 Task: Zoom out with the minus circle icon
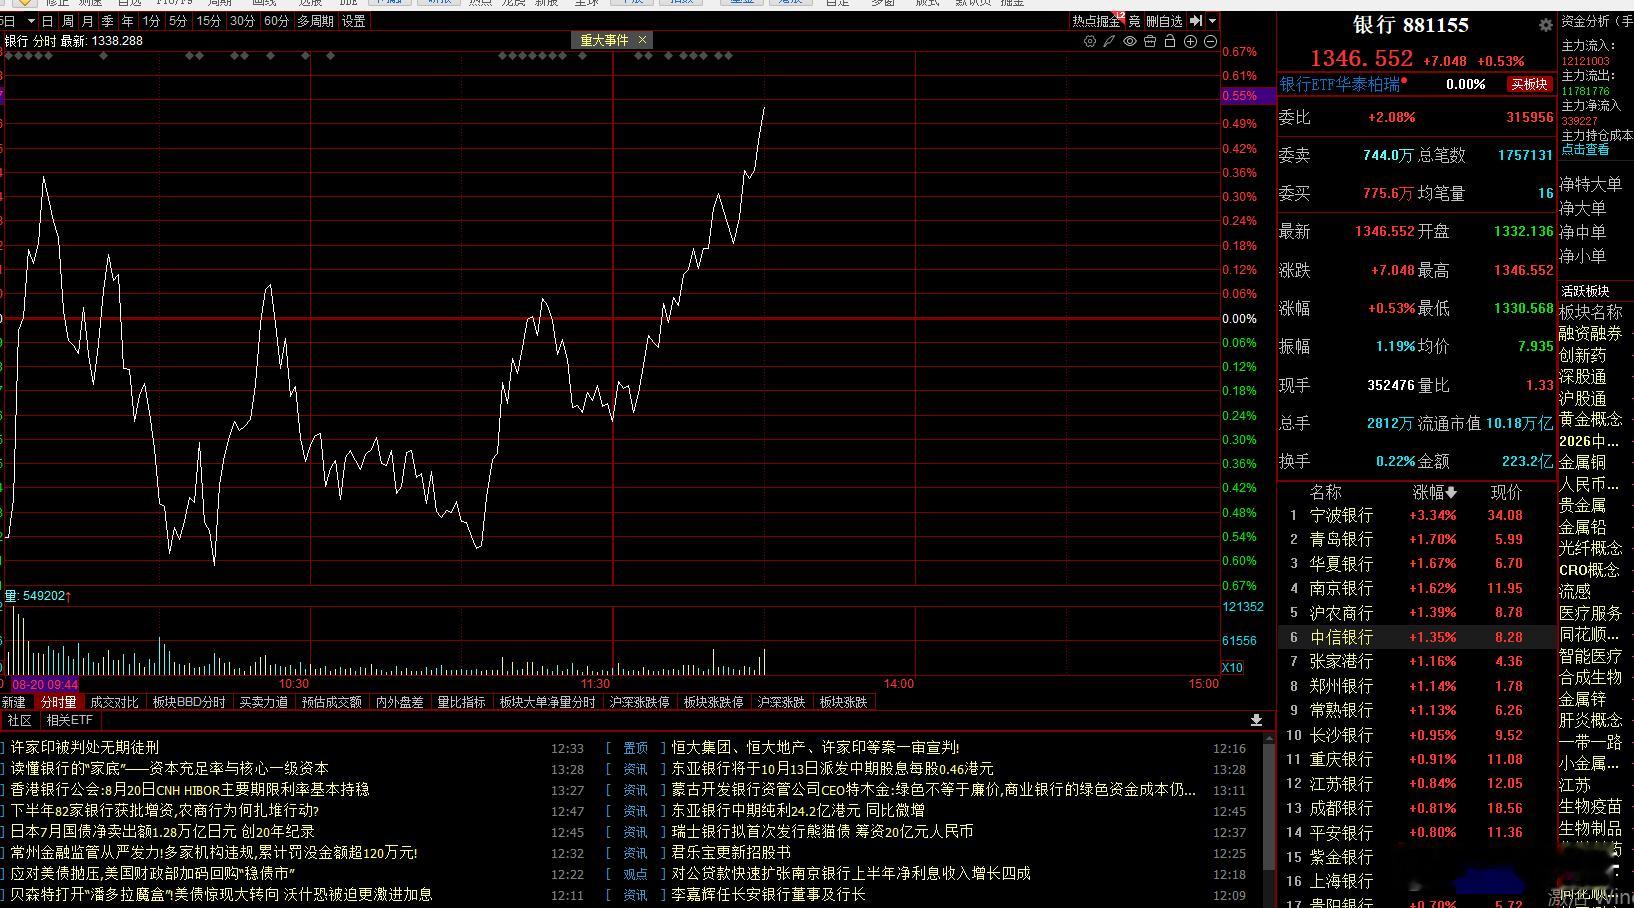pos(1210,41)
